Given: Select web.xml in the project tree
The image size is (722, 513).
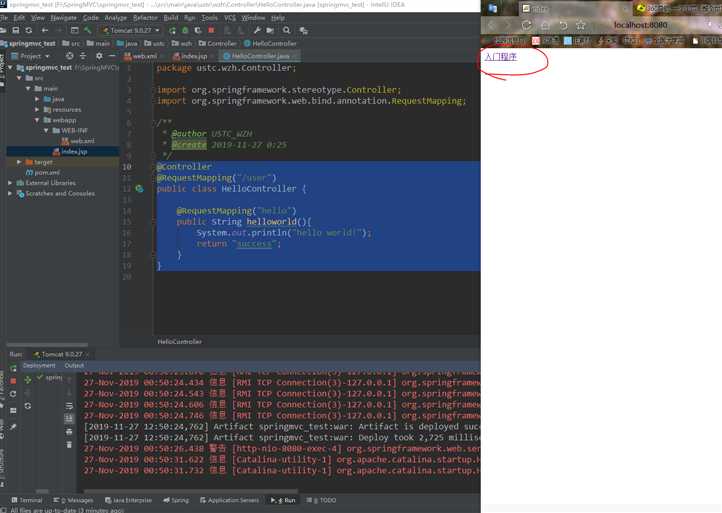Looking at the screenshot, I should pyautogui.click(x=78, y=141).
